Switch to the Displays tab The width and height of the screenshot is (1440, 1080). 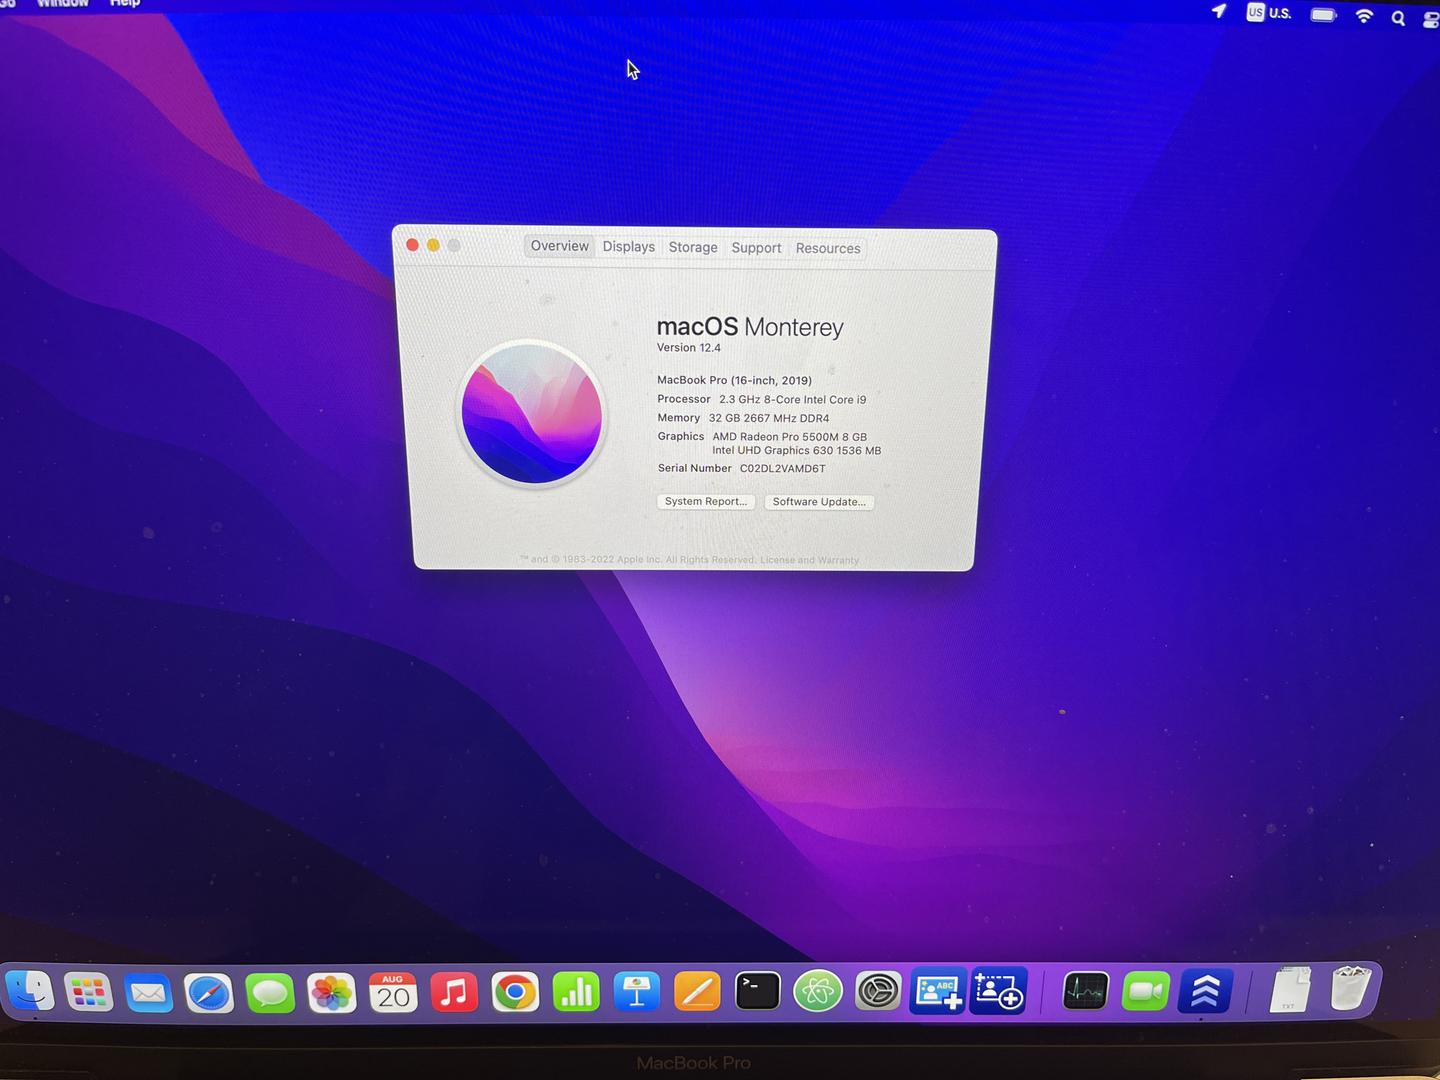[x=628, y=247]
